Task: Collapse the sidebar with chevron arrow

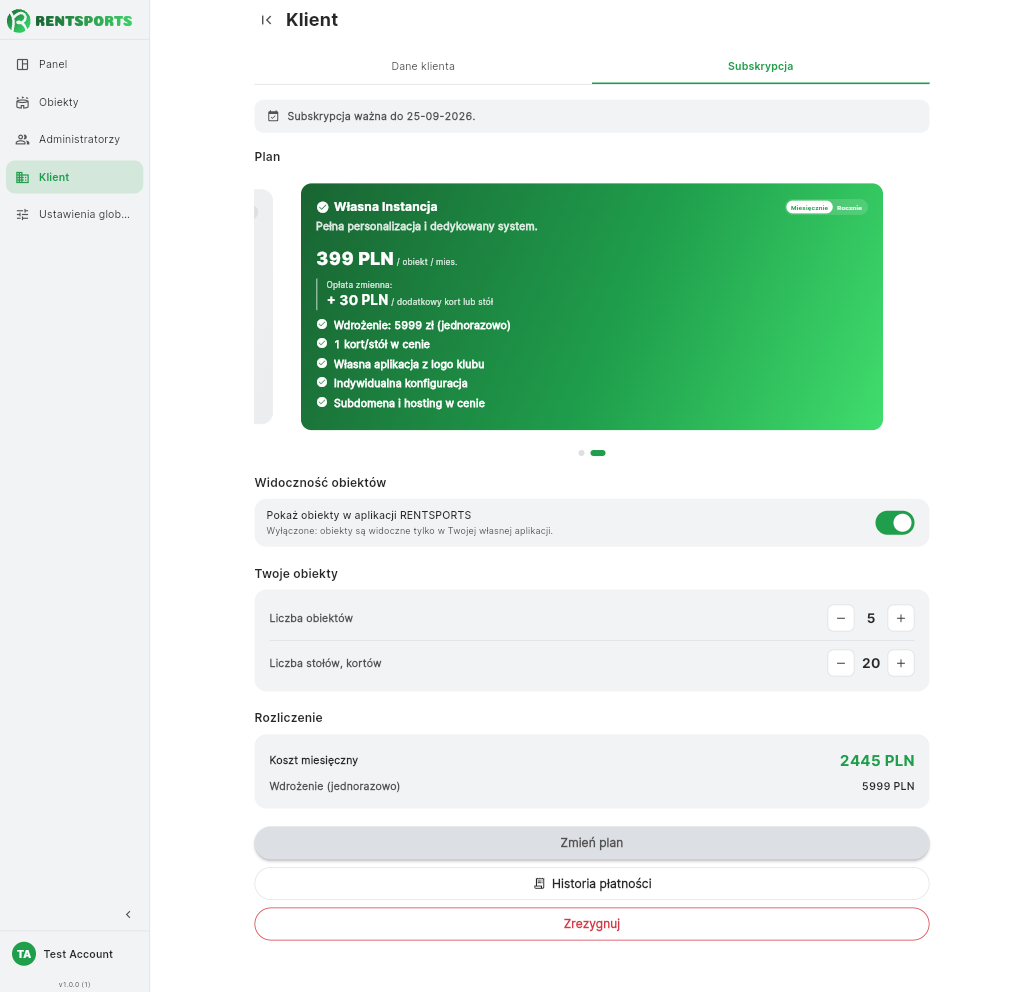Action: [x=128, y=914]
